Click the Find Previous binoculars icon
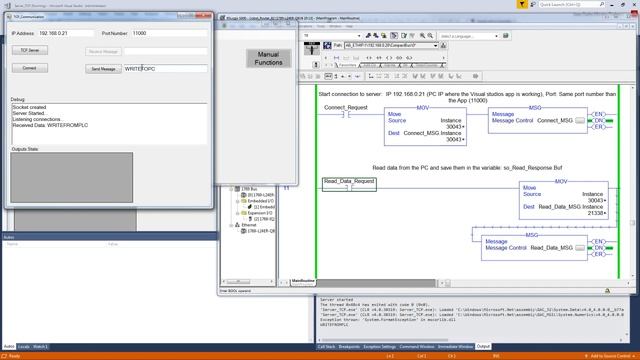Screen dimensions: 640x360 click(x=368, y=36)
